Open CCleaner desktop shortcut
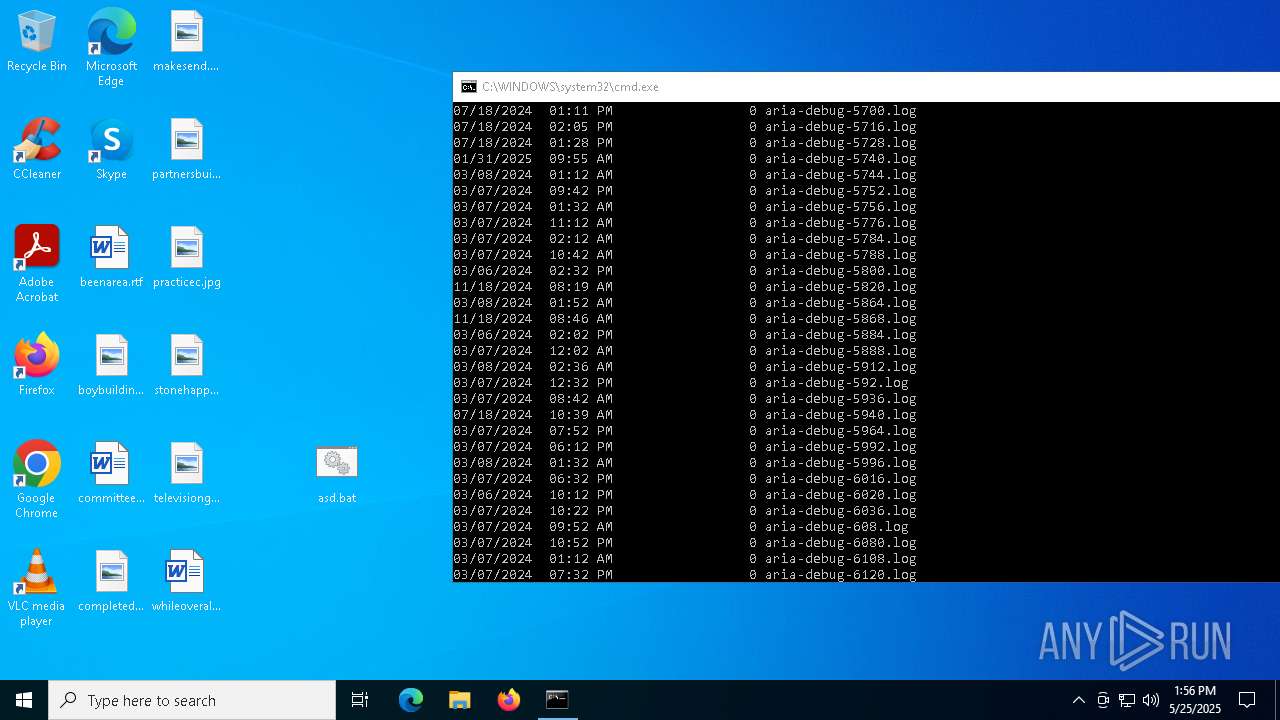1280x720 pixels. (37, 150)
